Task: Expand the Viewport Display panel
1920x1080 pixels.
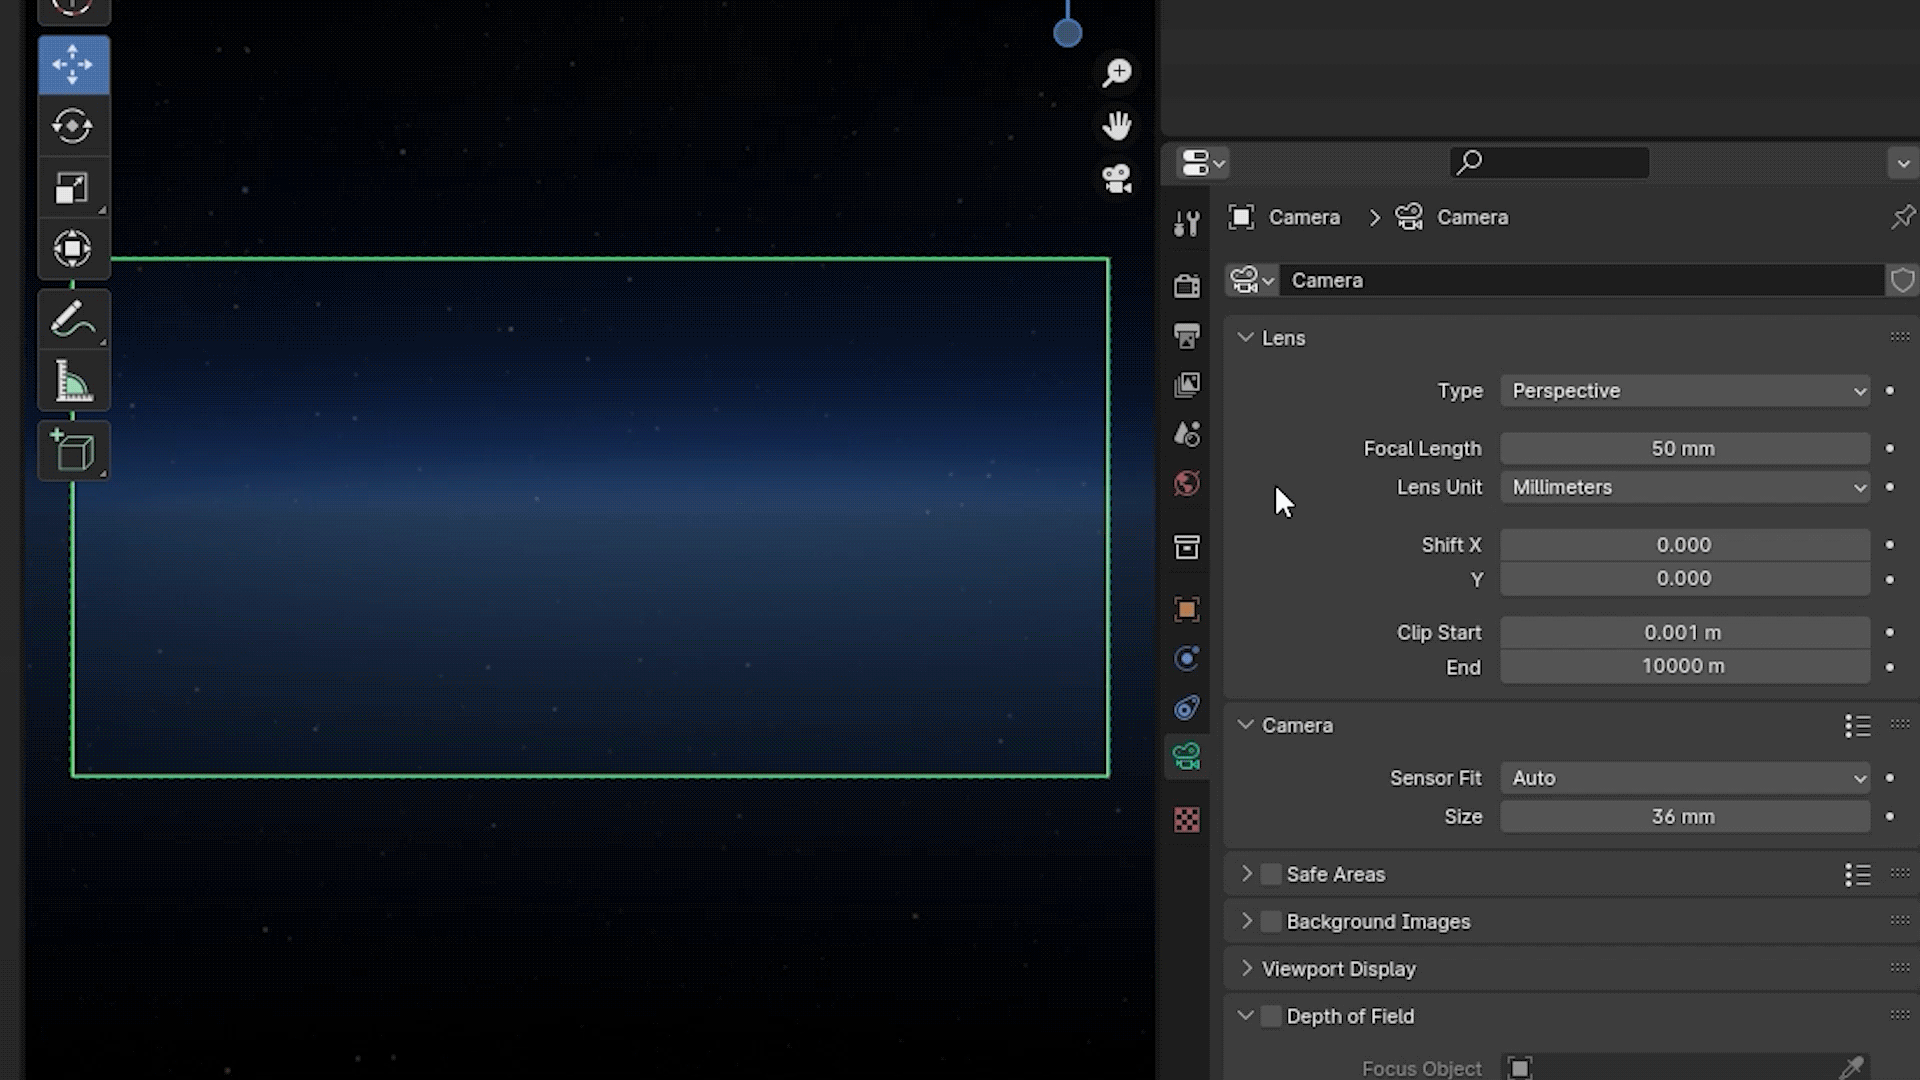Action: pos(1339,969)
